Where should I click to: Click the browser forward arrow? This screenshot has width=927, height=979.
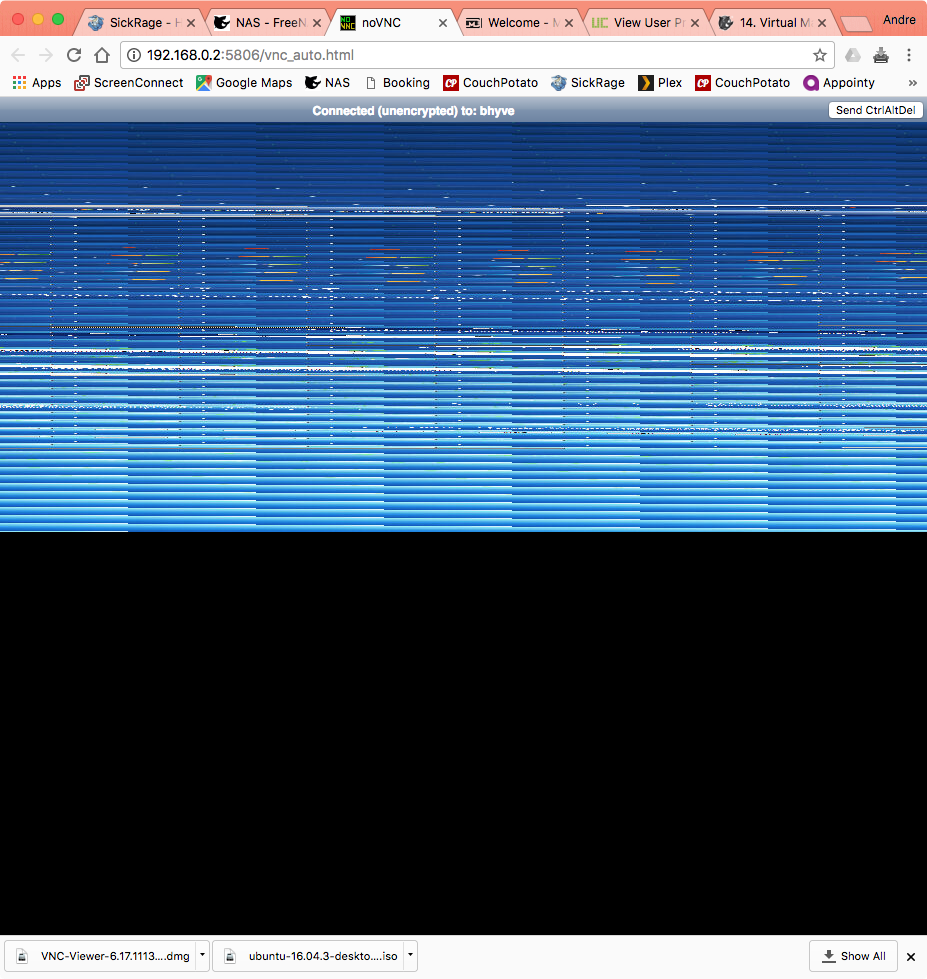tap(46, 55)
